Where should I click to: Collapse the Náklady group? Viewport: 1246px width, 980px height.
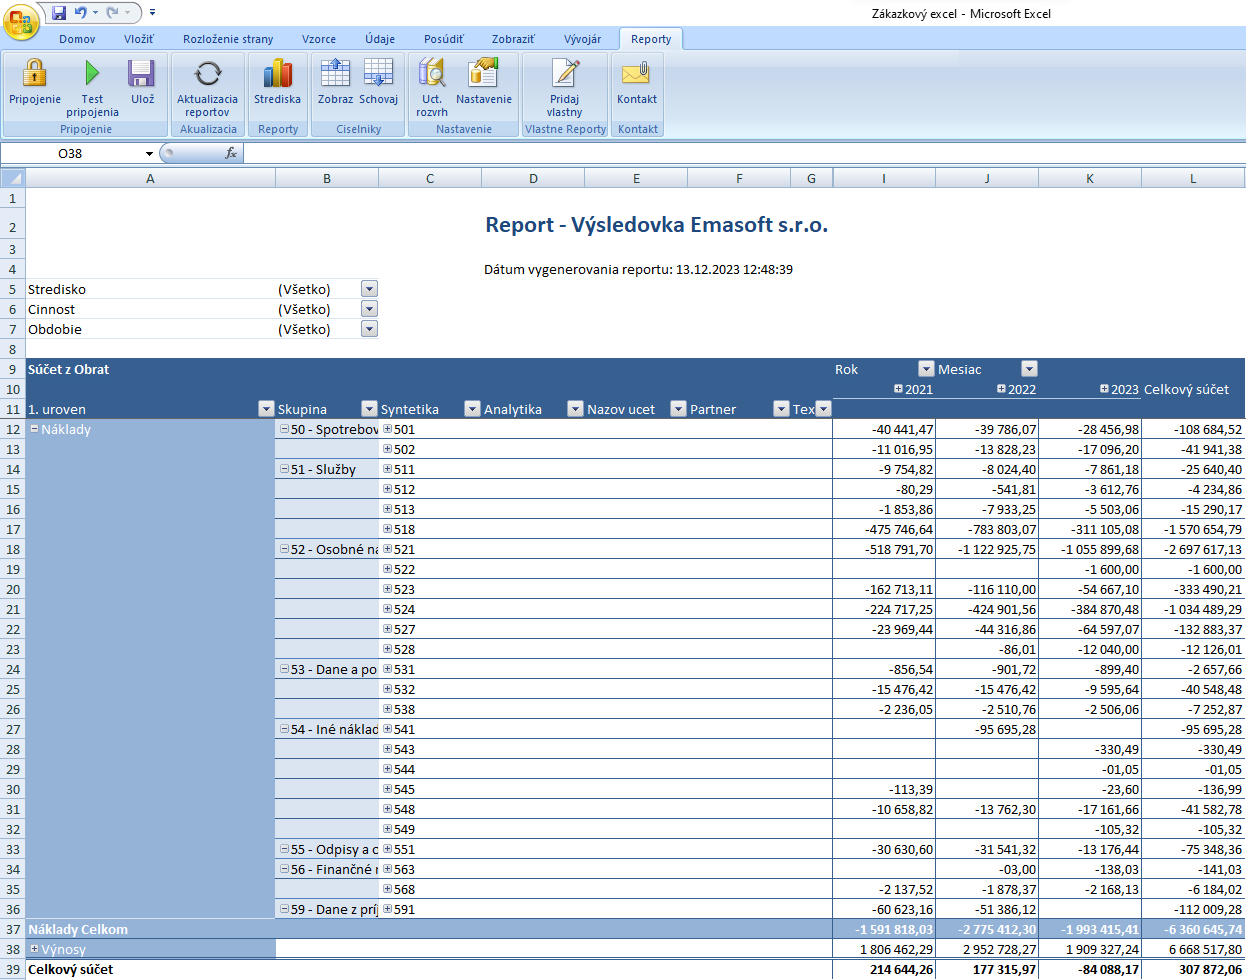click(x=34, y=429)
